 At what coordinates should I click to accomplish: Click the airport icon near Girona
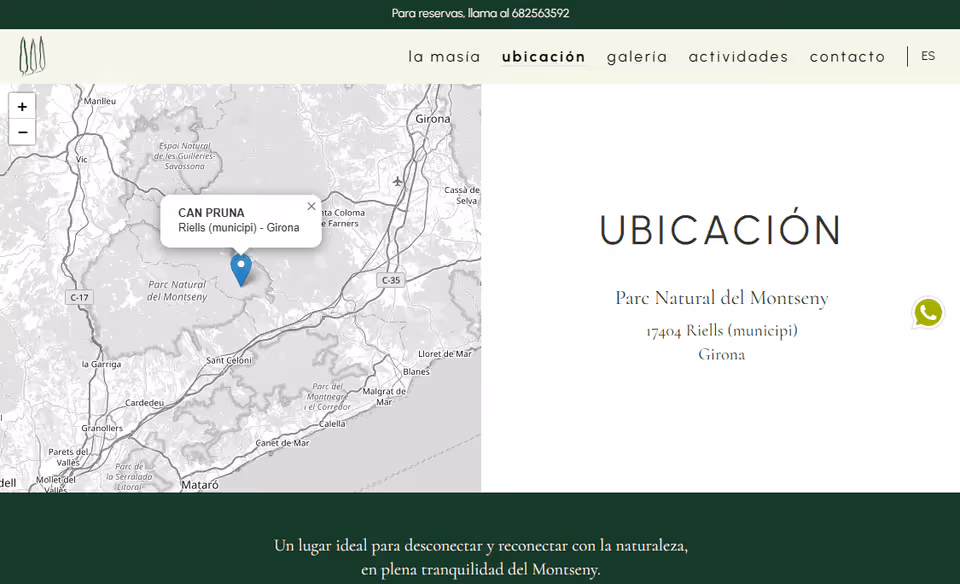398,181
